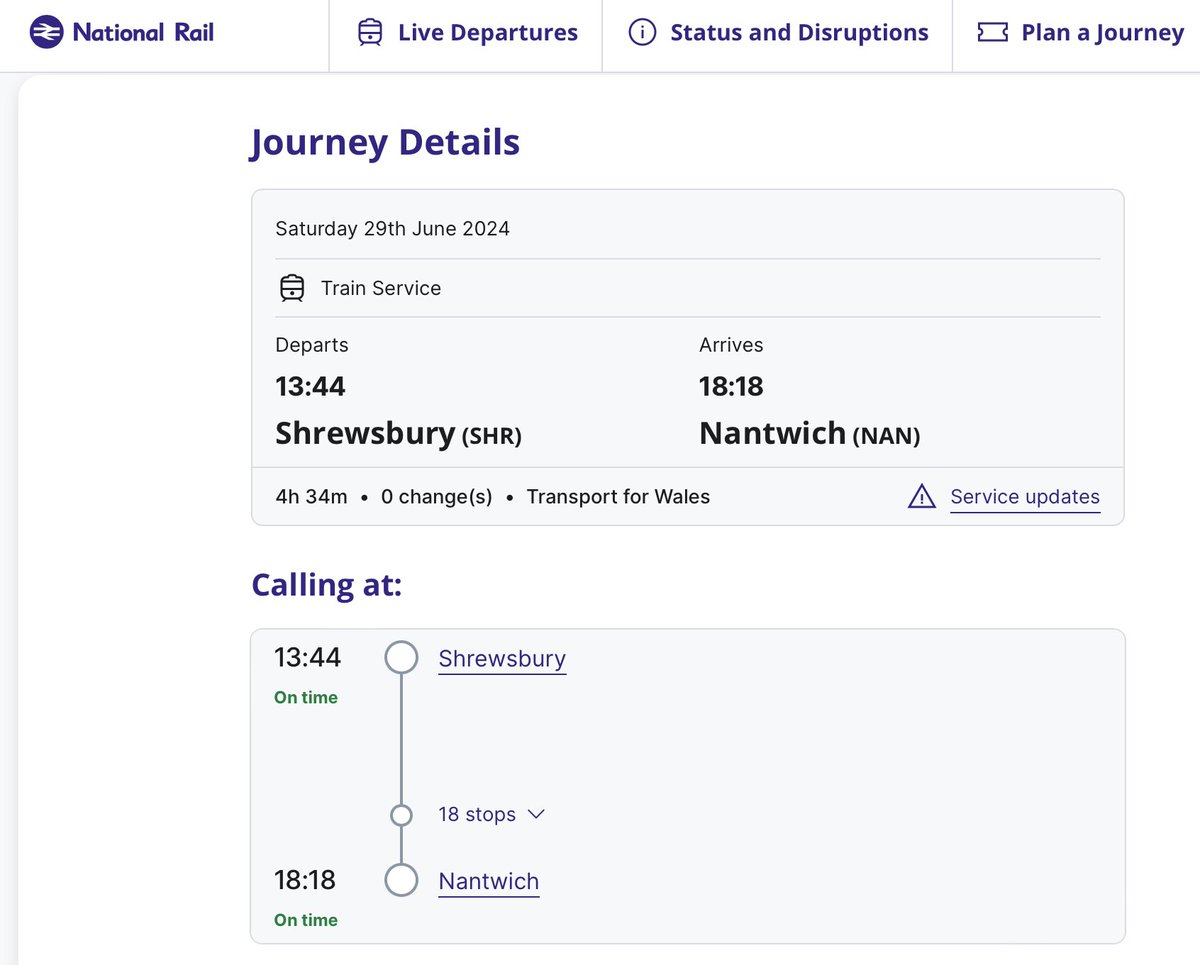Click the National Rail wordmark text
The width and height of the screenshot is (1200, 965).
(x=143, y=33)
